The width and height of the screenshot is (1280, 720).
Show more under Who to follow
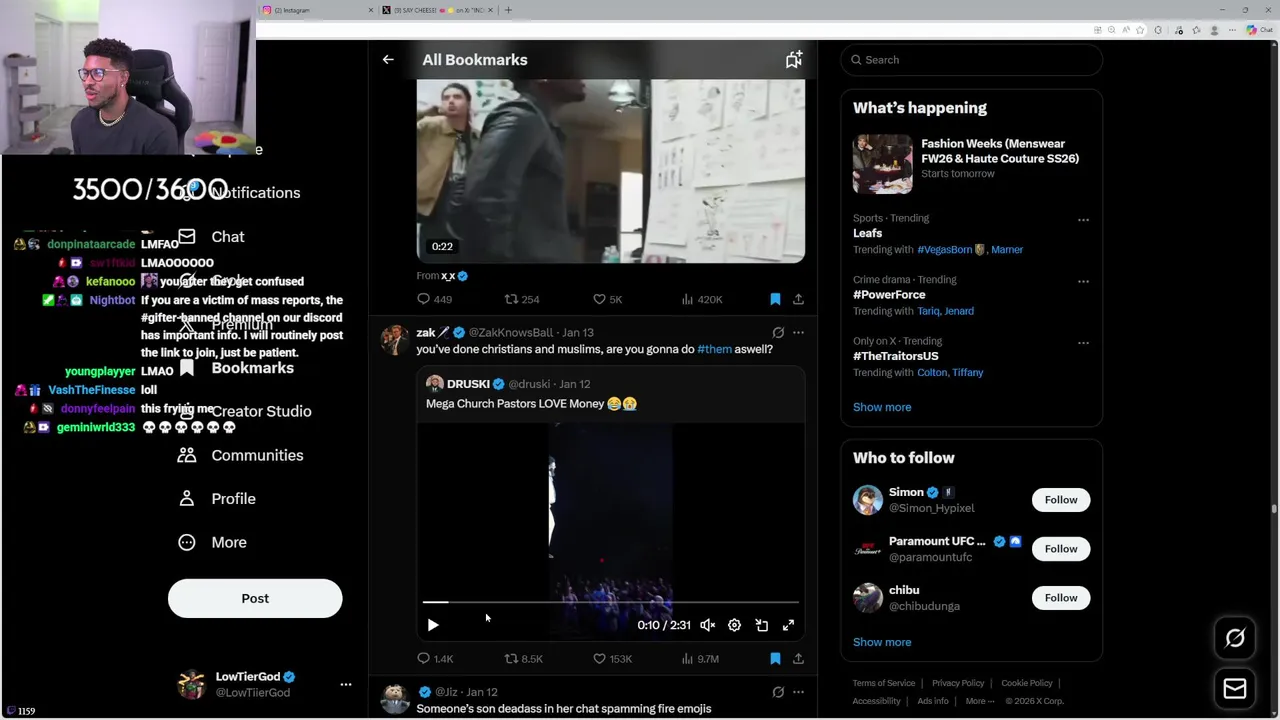882,642
